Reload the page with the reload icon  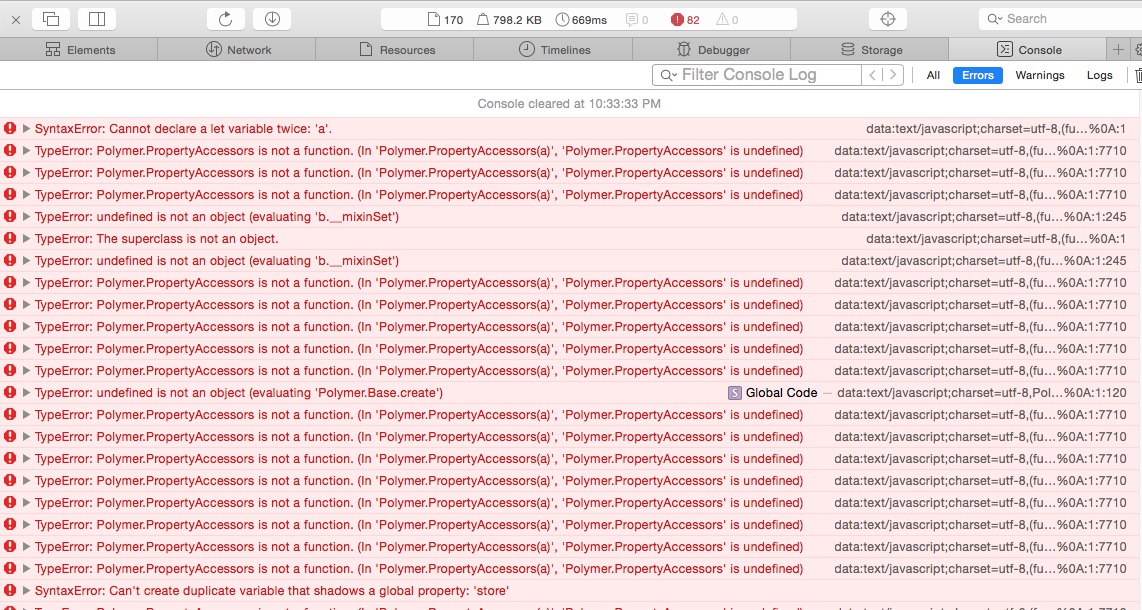coord(225,19)
